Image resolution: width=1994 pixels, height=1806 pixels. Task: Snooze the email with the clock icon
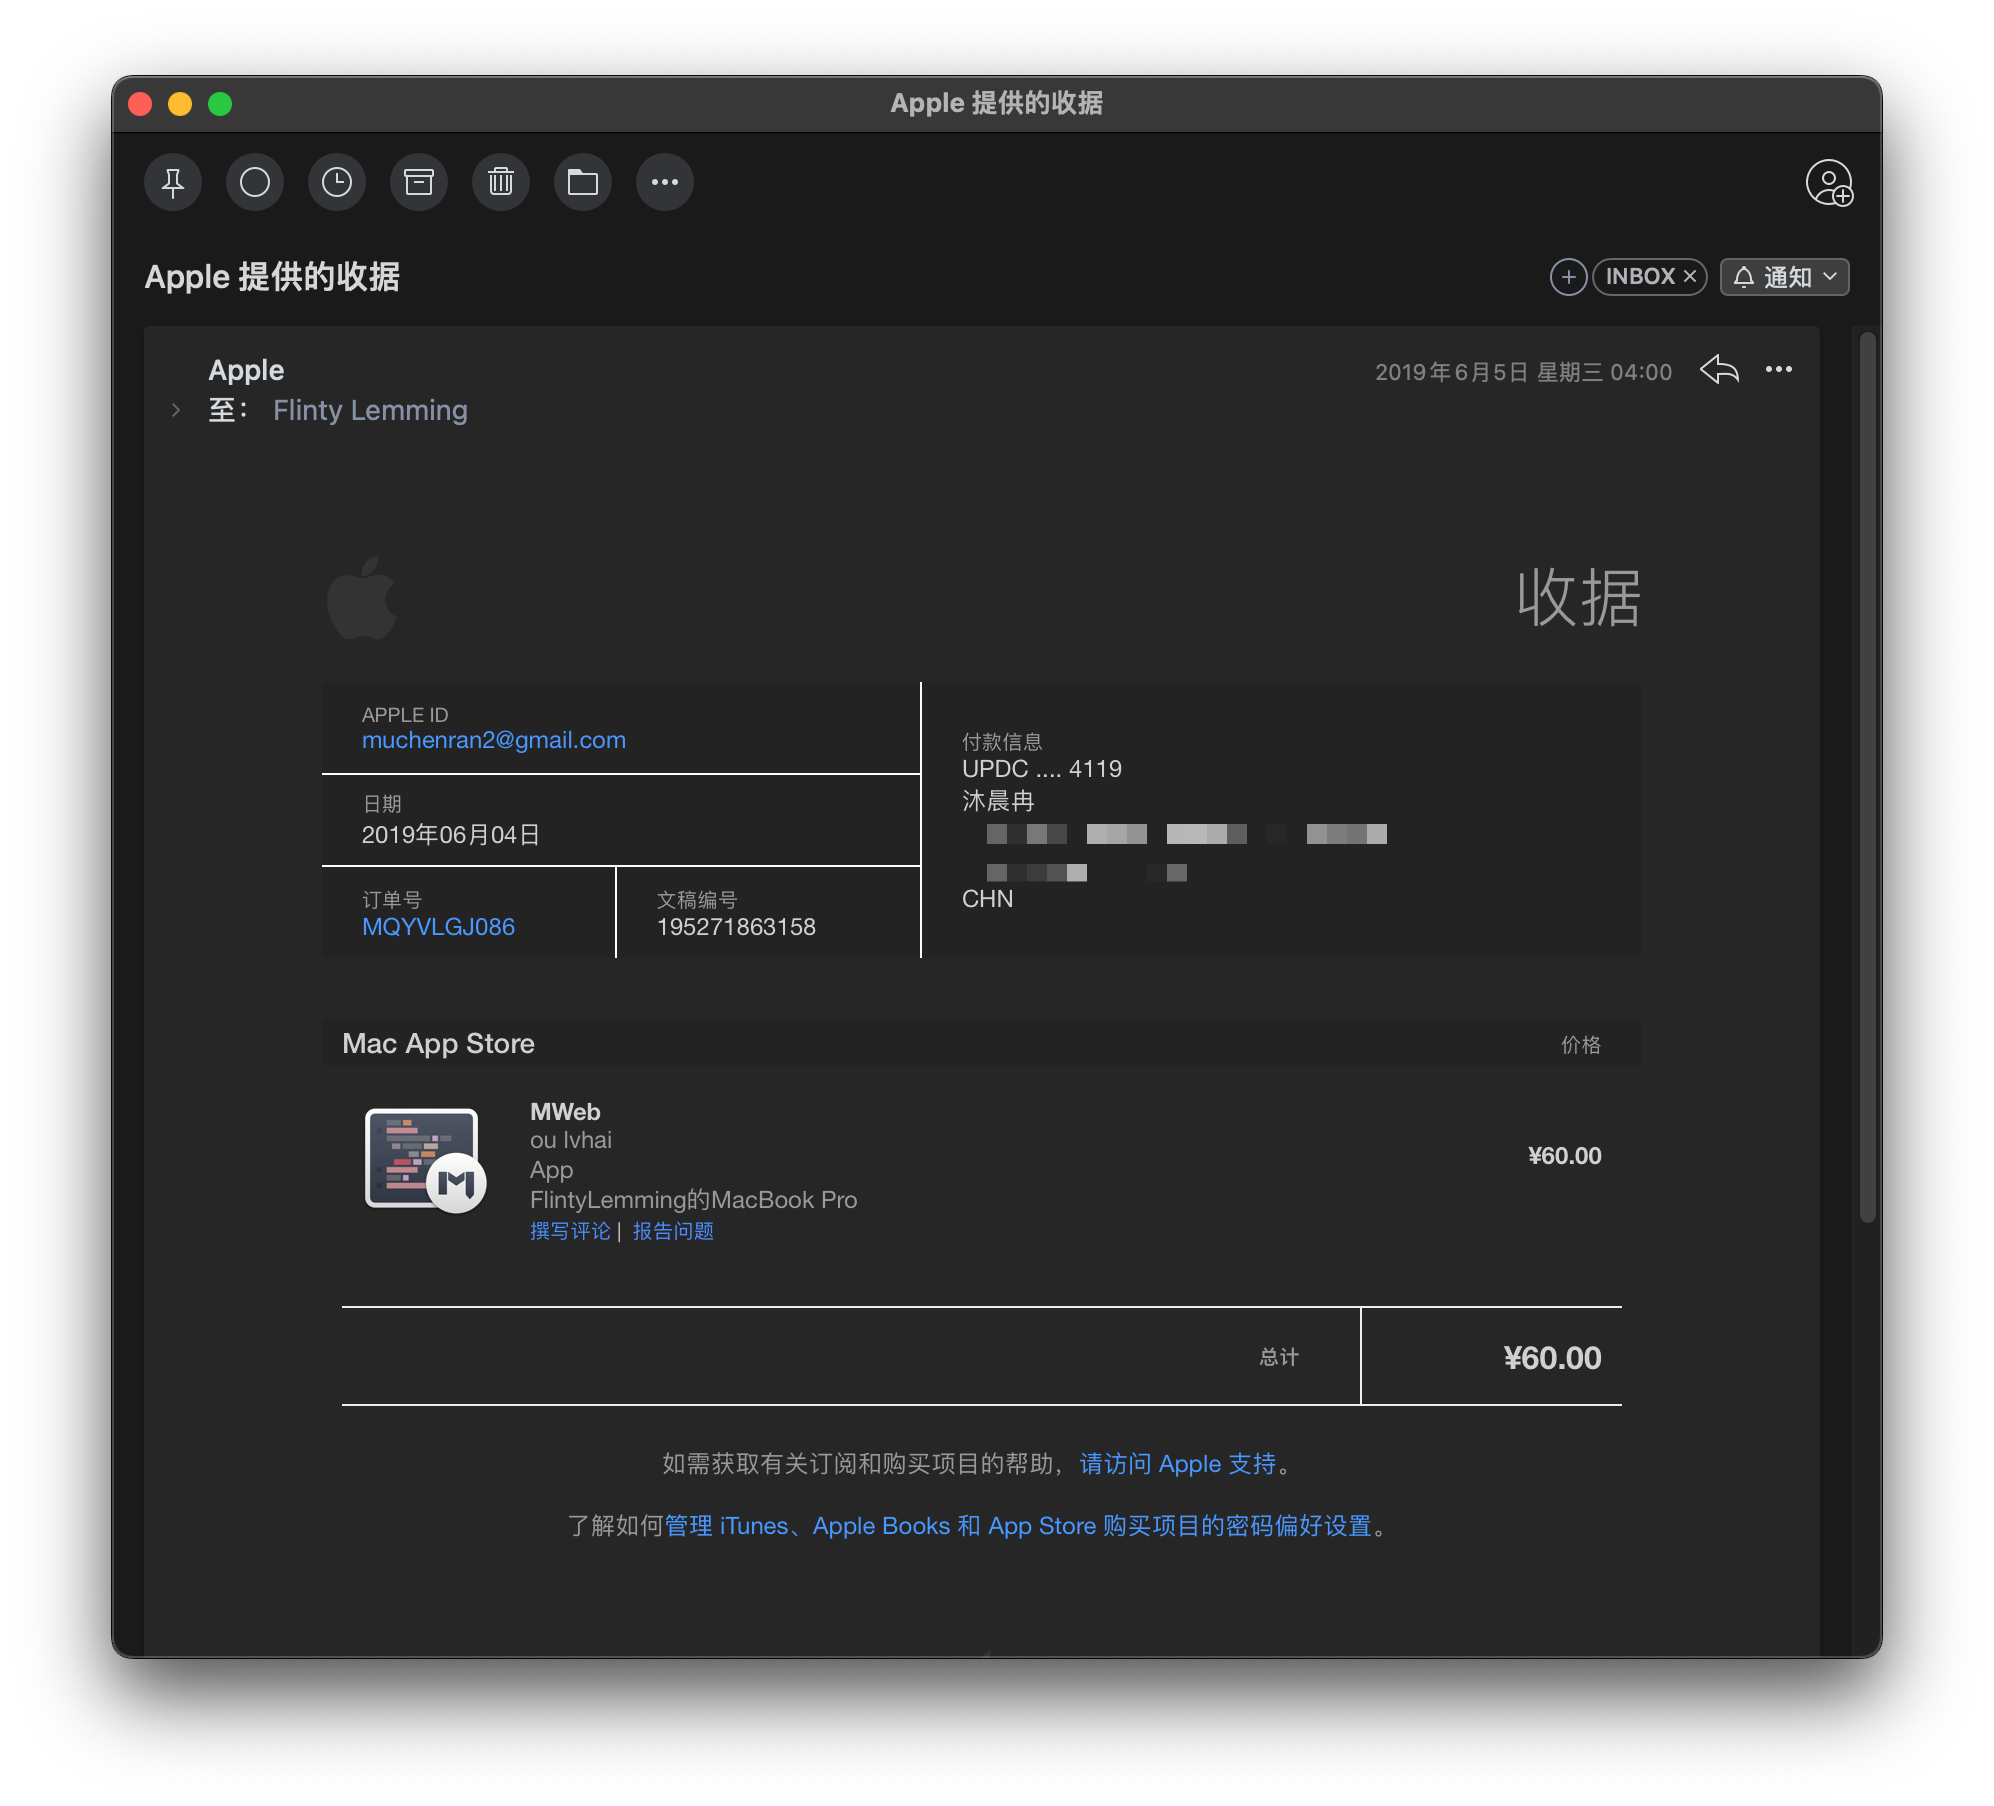[x=337, y=182]
